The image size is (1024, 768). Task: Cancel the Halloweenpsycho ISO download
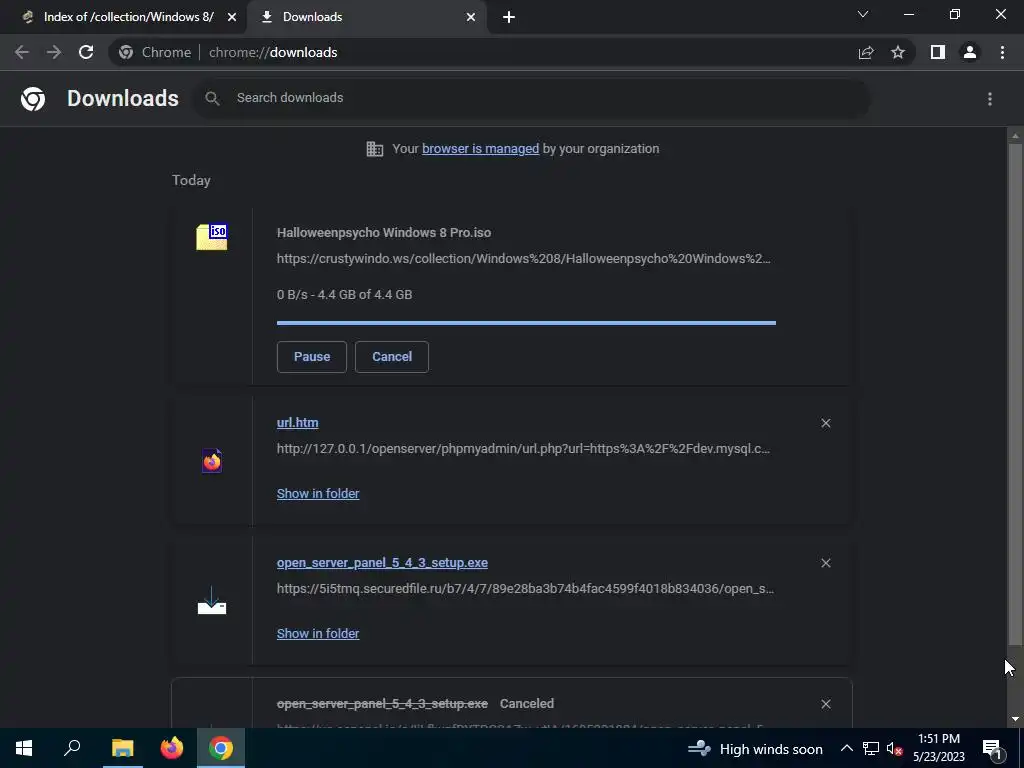(x=392, y=357)
